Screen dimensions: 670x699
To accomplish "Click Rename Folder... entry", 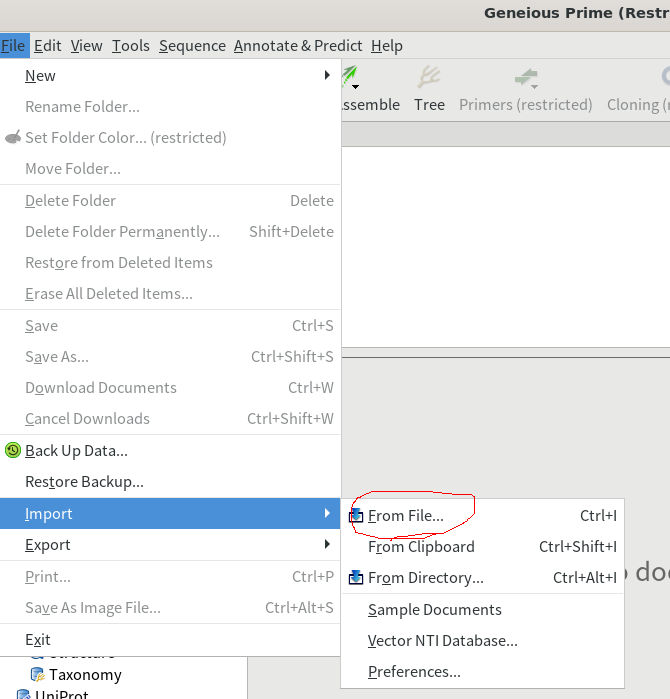I will (170, 107).
